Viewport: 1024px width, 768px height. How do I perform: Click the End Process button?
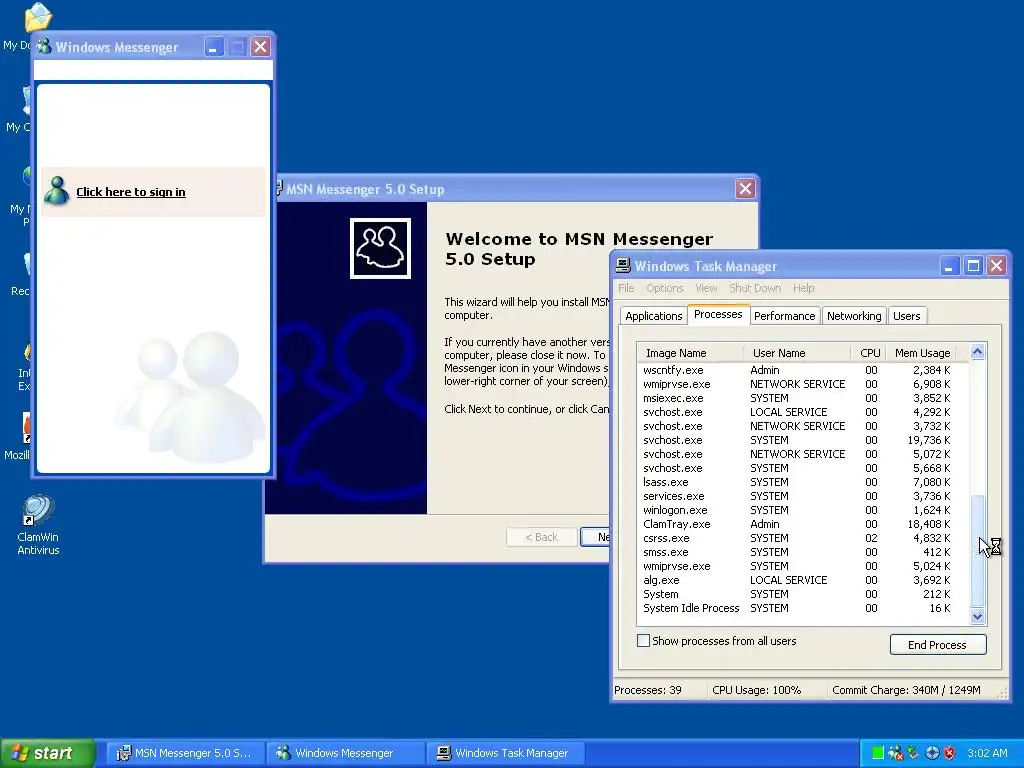coord(938,645)
